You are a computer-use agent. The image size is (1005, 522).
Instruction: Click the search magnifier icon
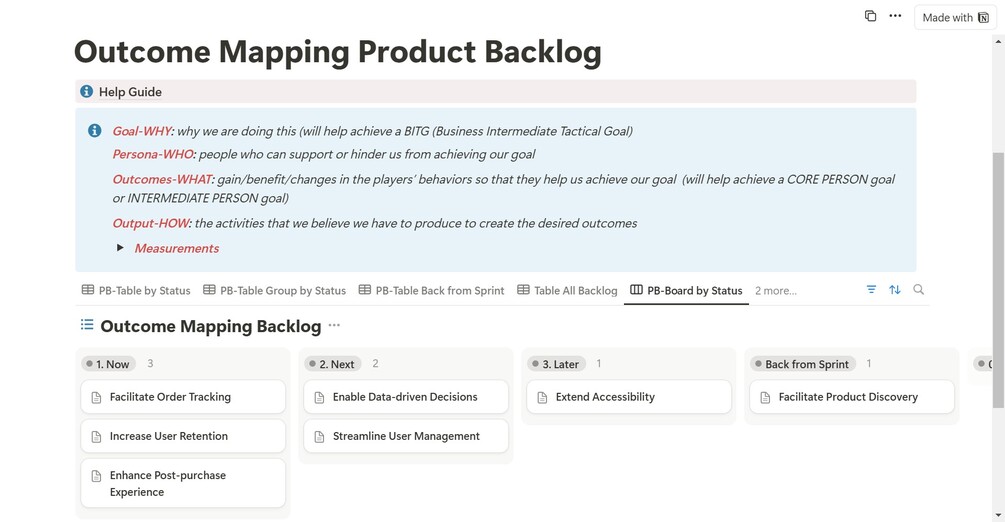point(919,290)
